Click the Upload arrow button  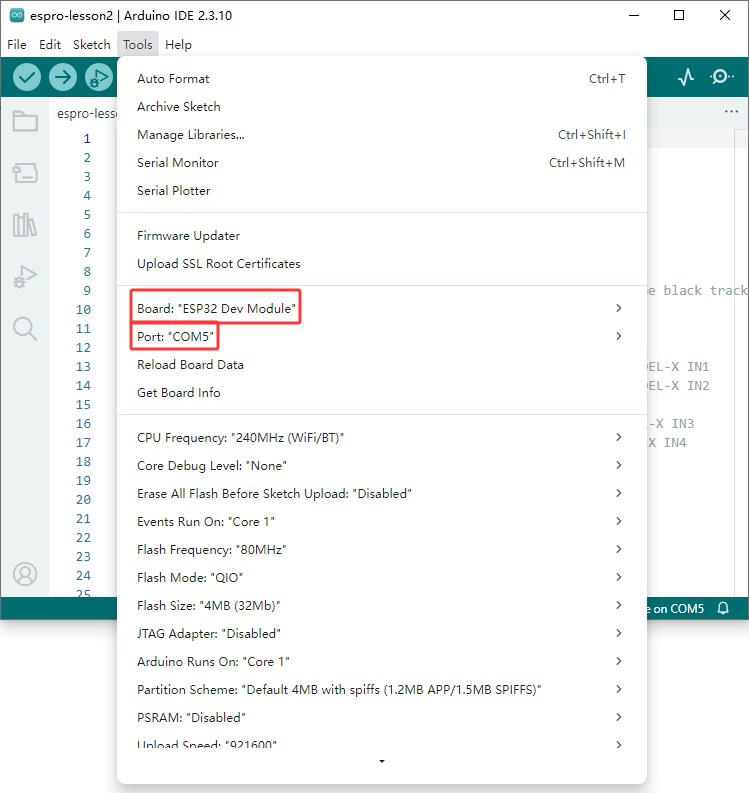[x=63, y=77]
